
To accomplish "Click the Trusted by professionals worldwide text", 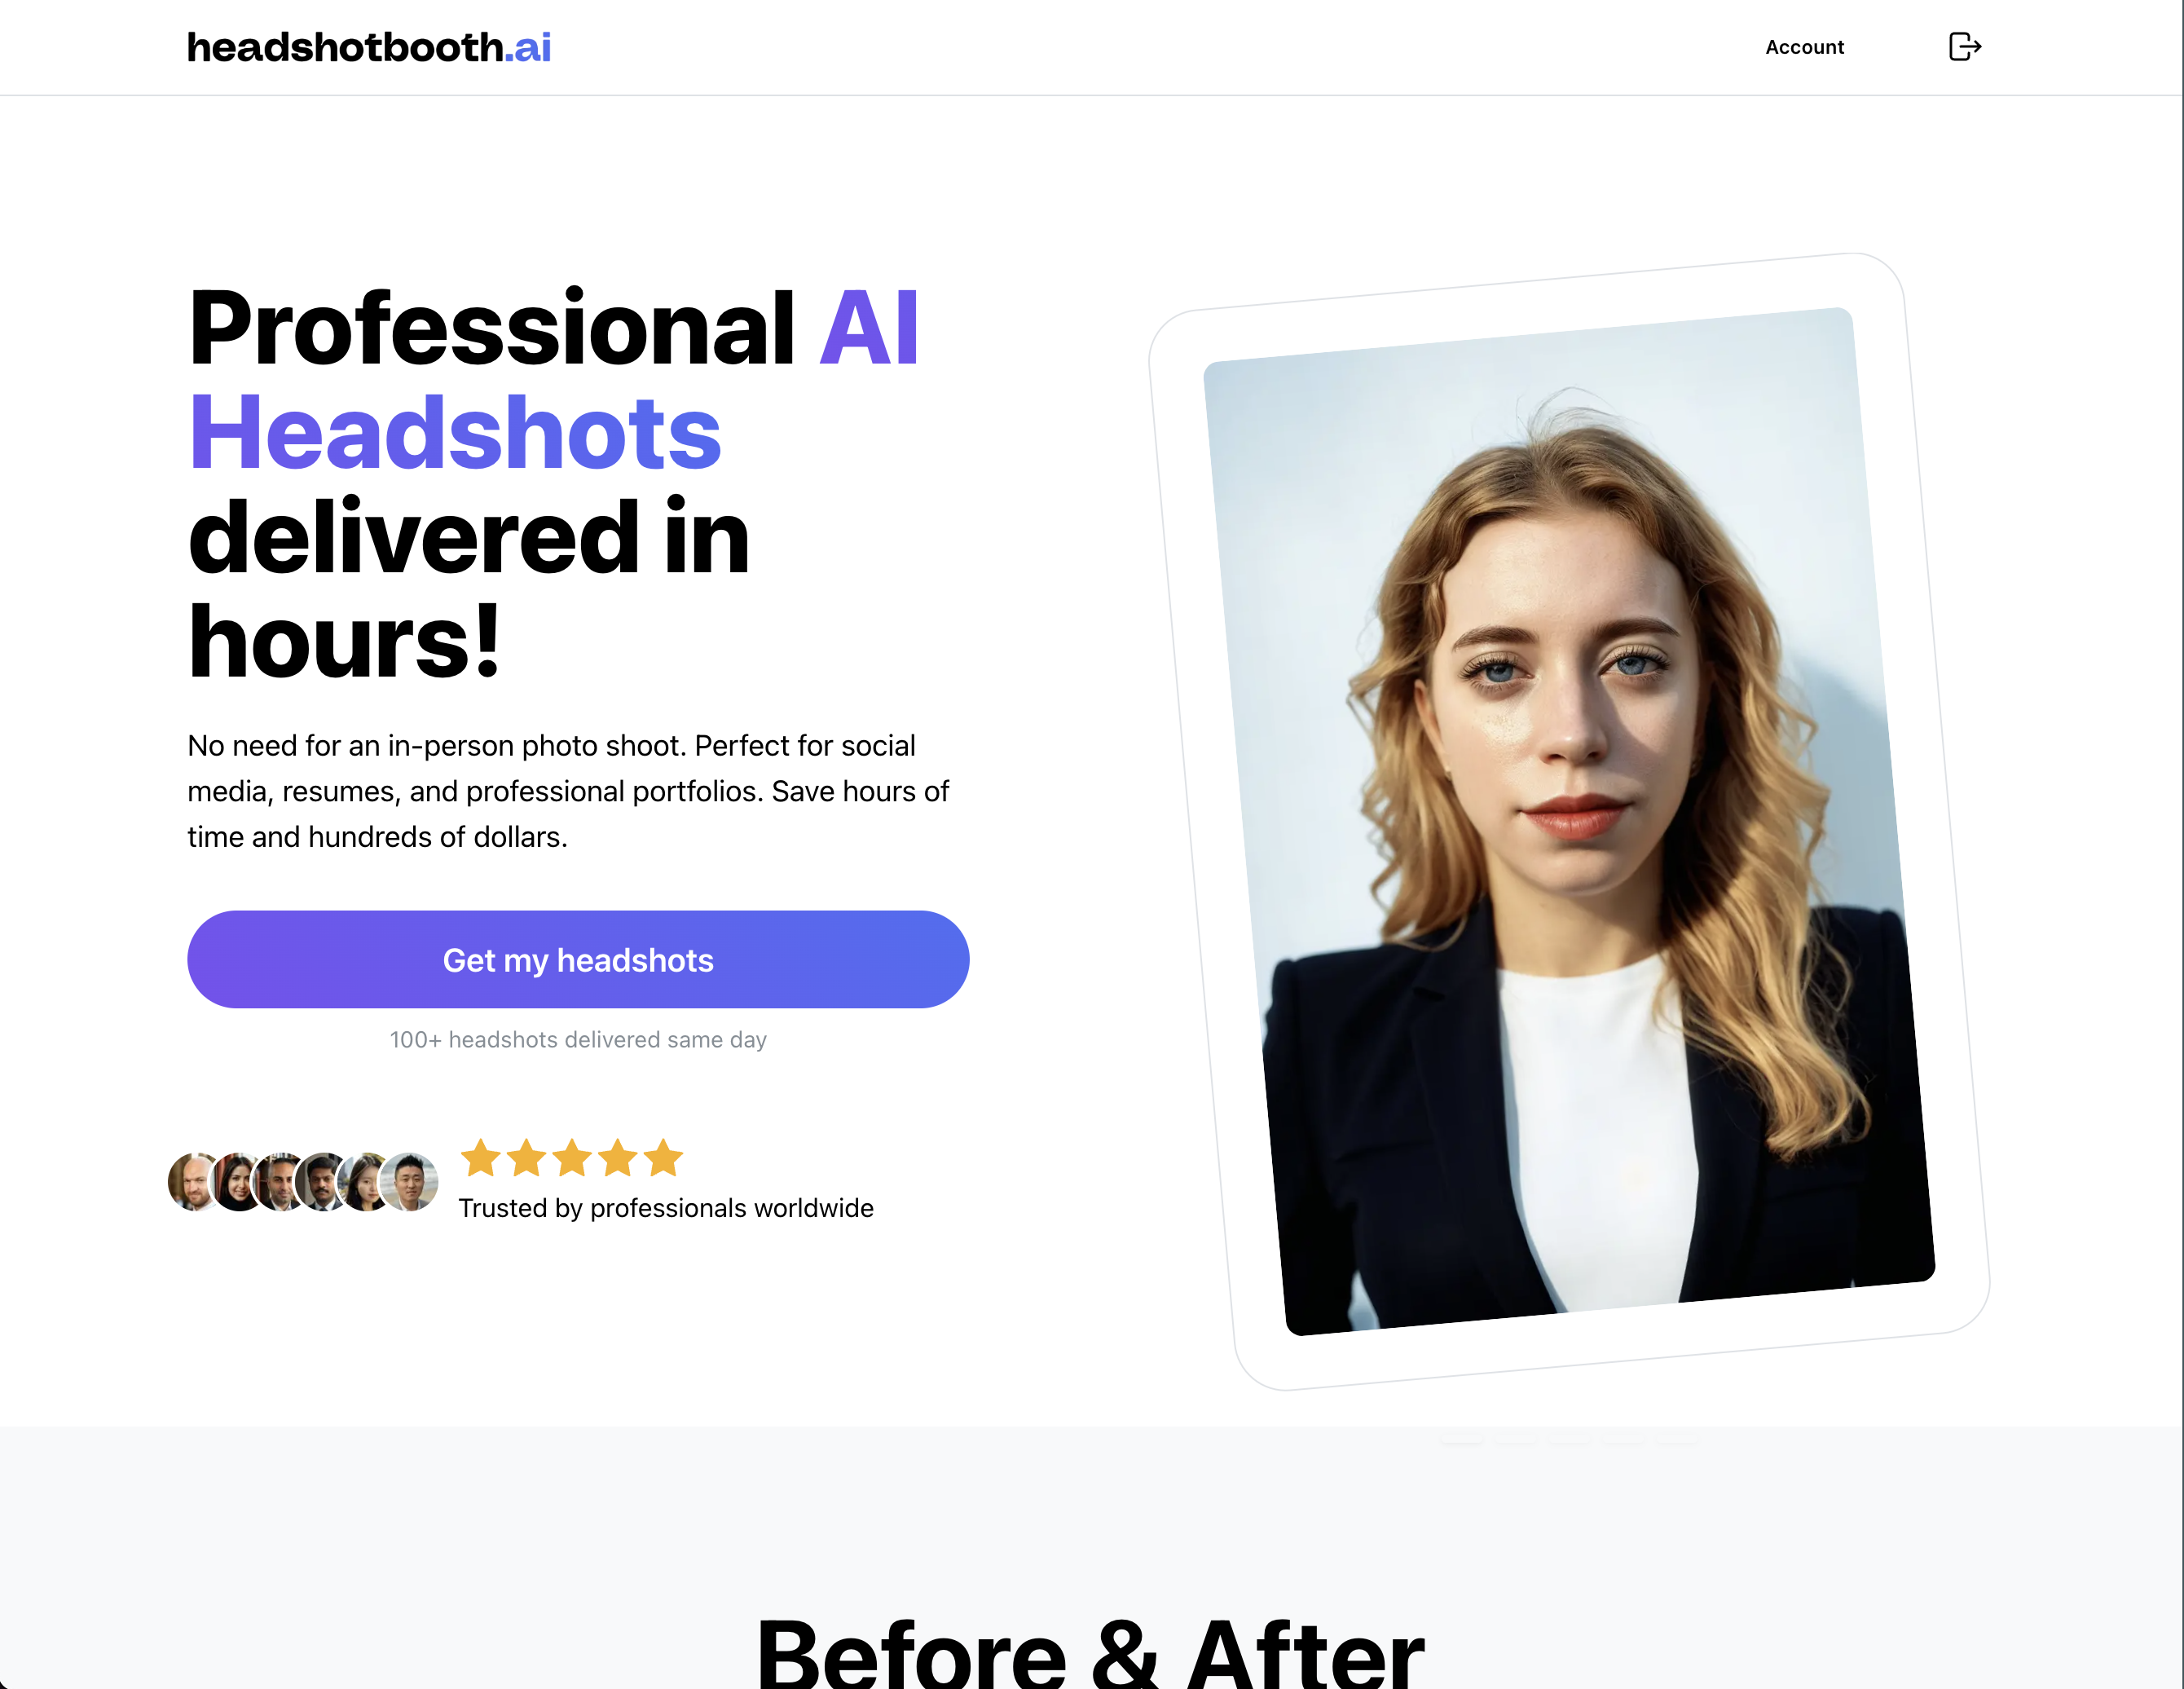I will [666, 1208].
